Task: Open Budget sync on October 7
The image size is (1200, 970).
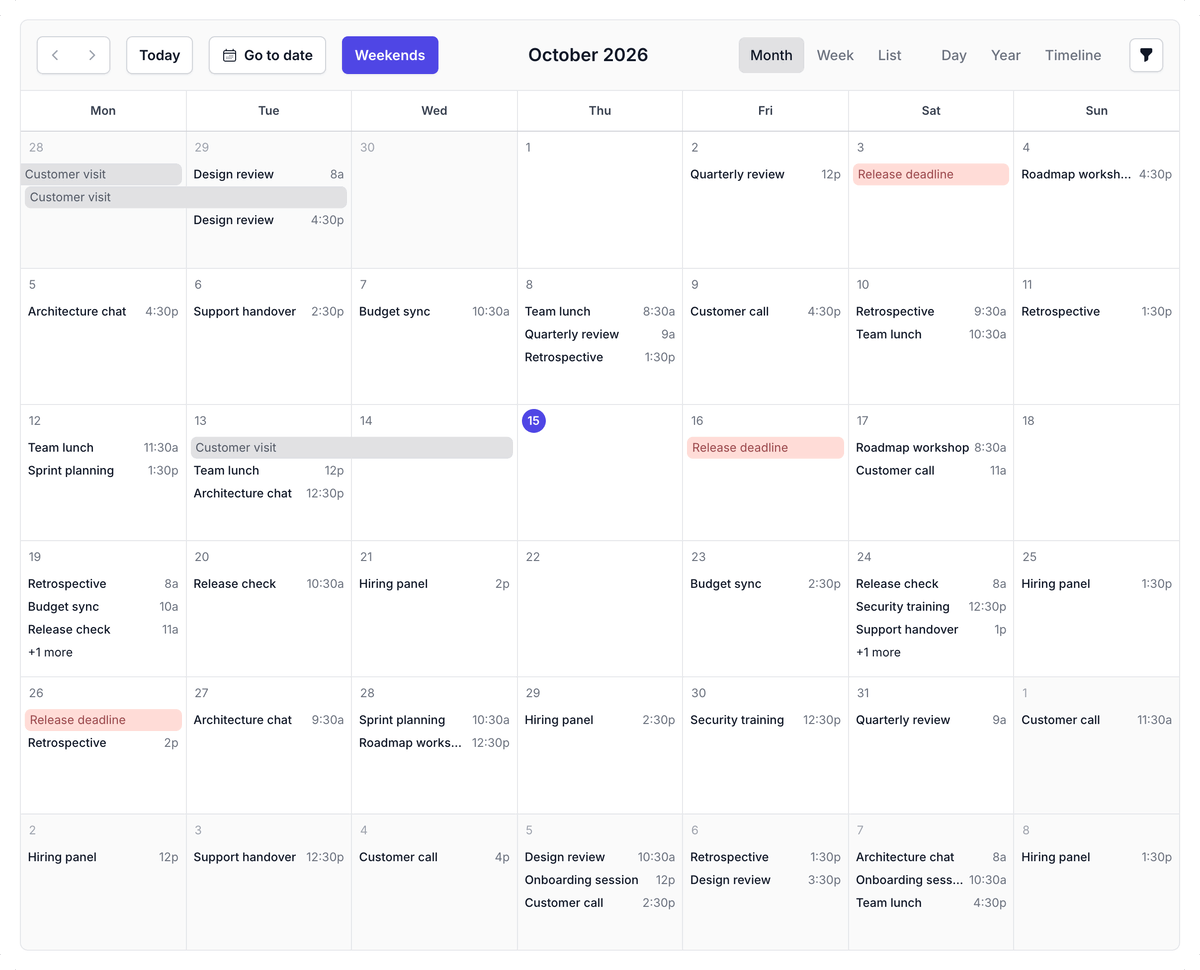Action: click(434, 311)
